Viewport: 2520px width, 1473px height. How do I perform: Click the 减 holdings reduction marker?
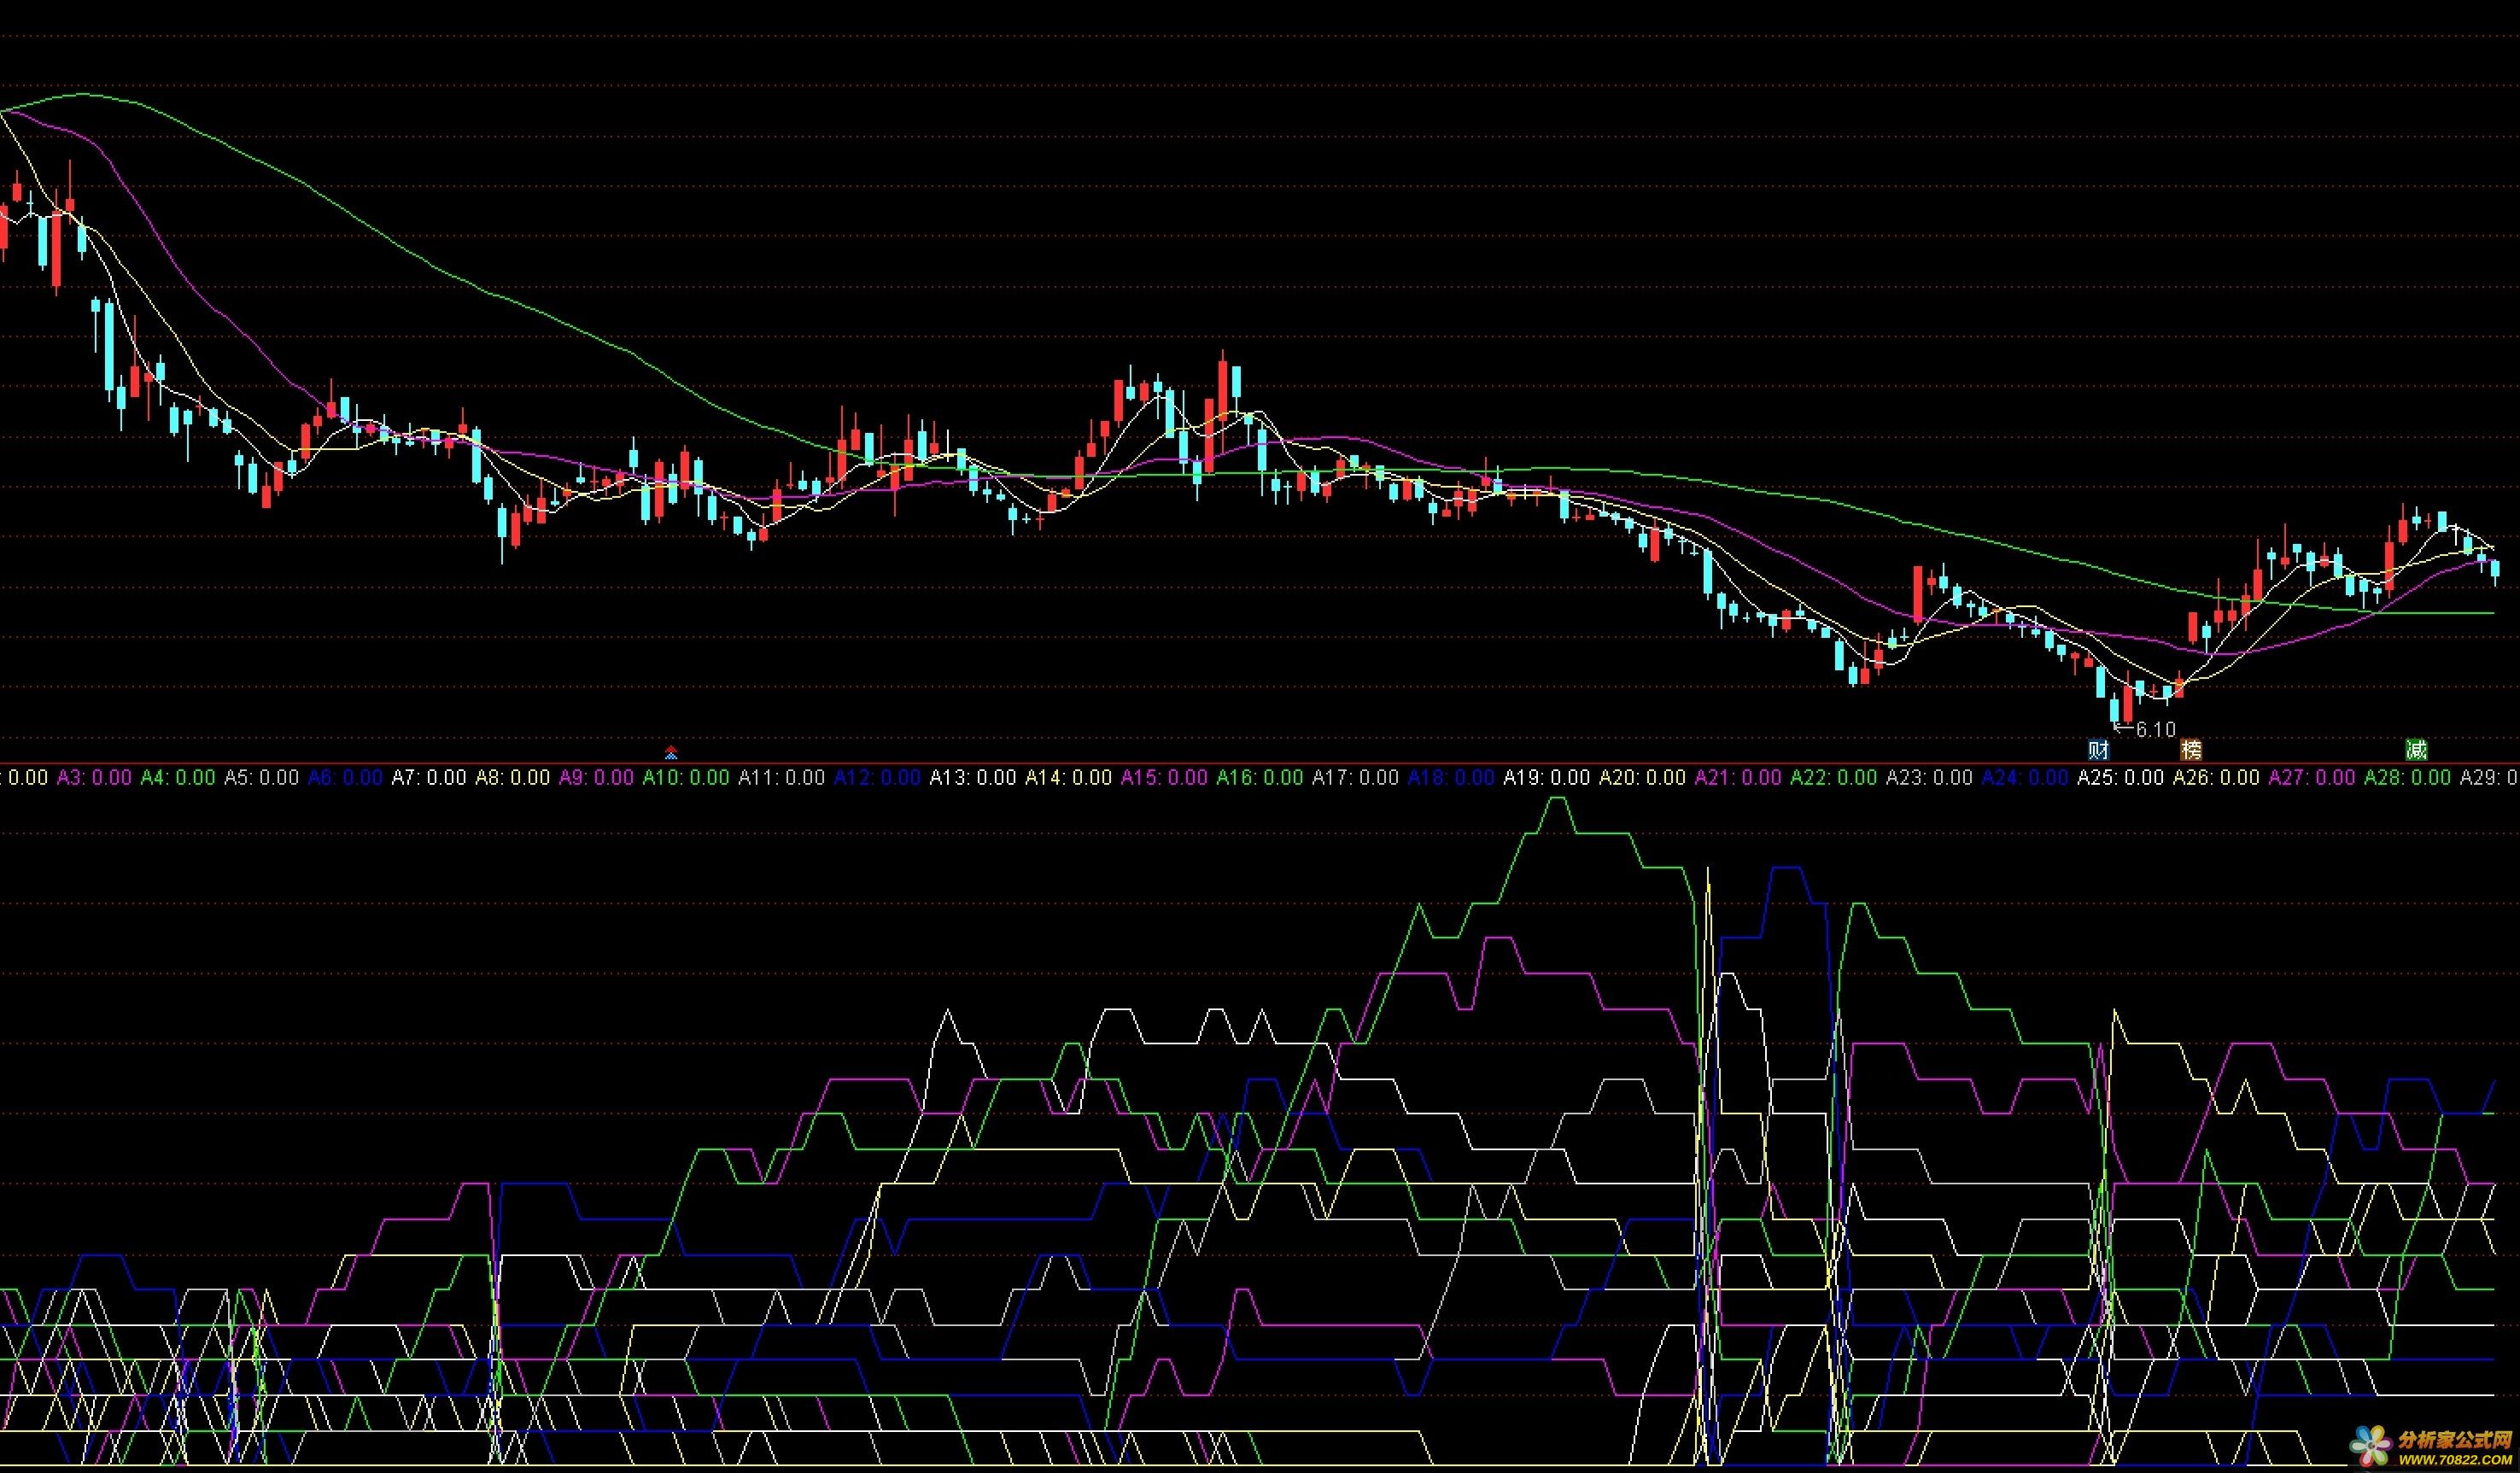tap(2416, 750)
